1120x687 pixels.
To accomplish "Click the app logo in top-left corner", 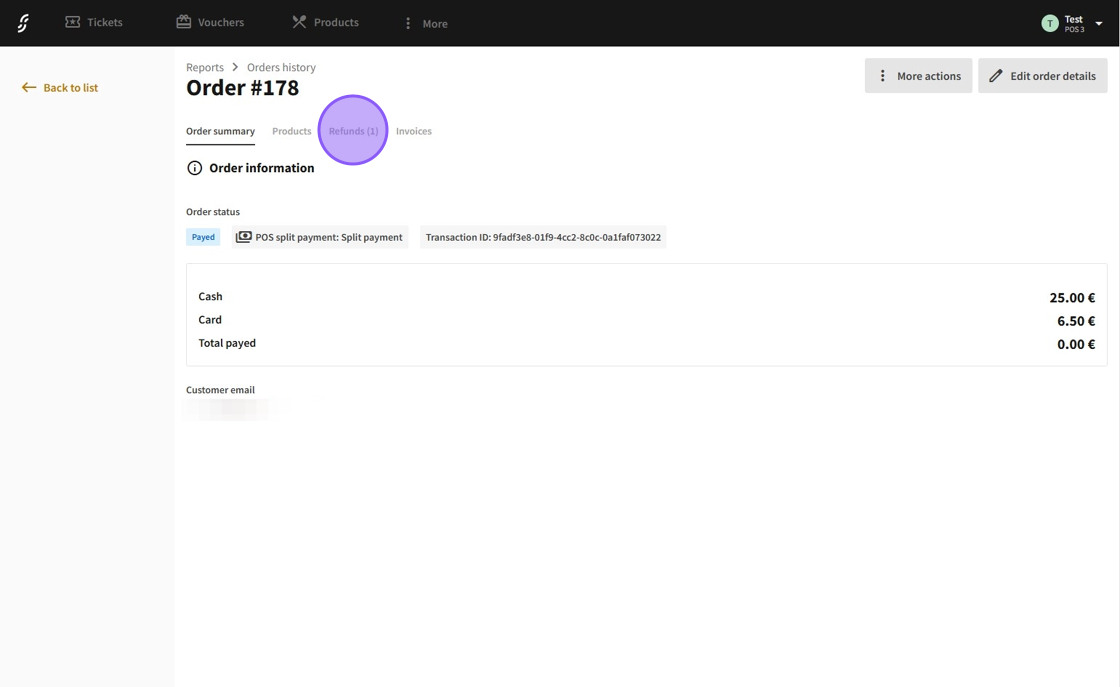I will pos(23,23).
